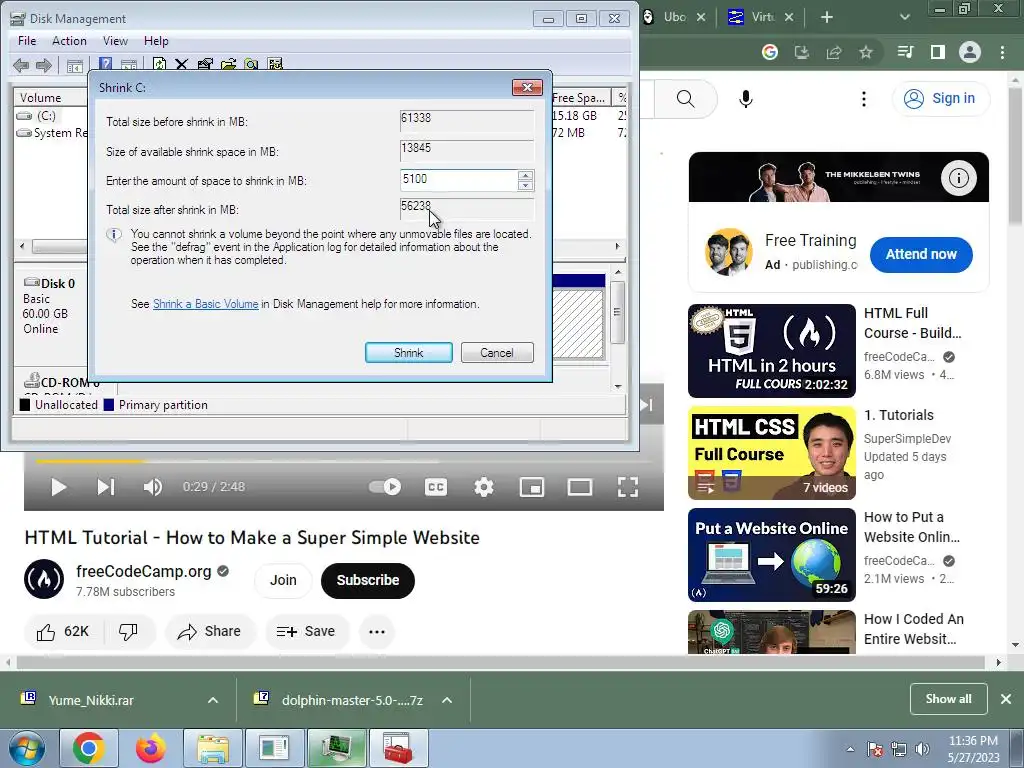Mute the video volume speaker
This screenshot has width=1024, height=768.
153,487
